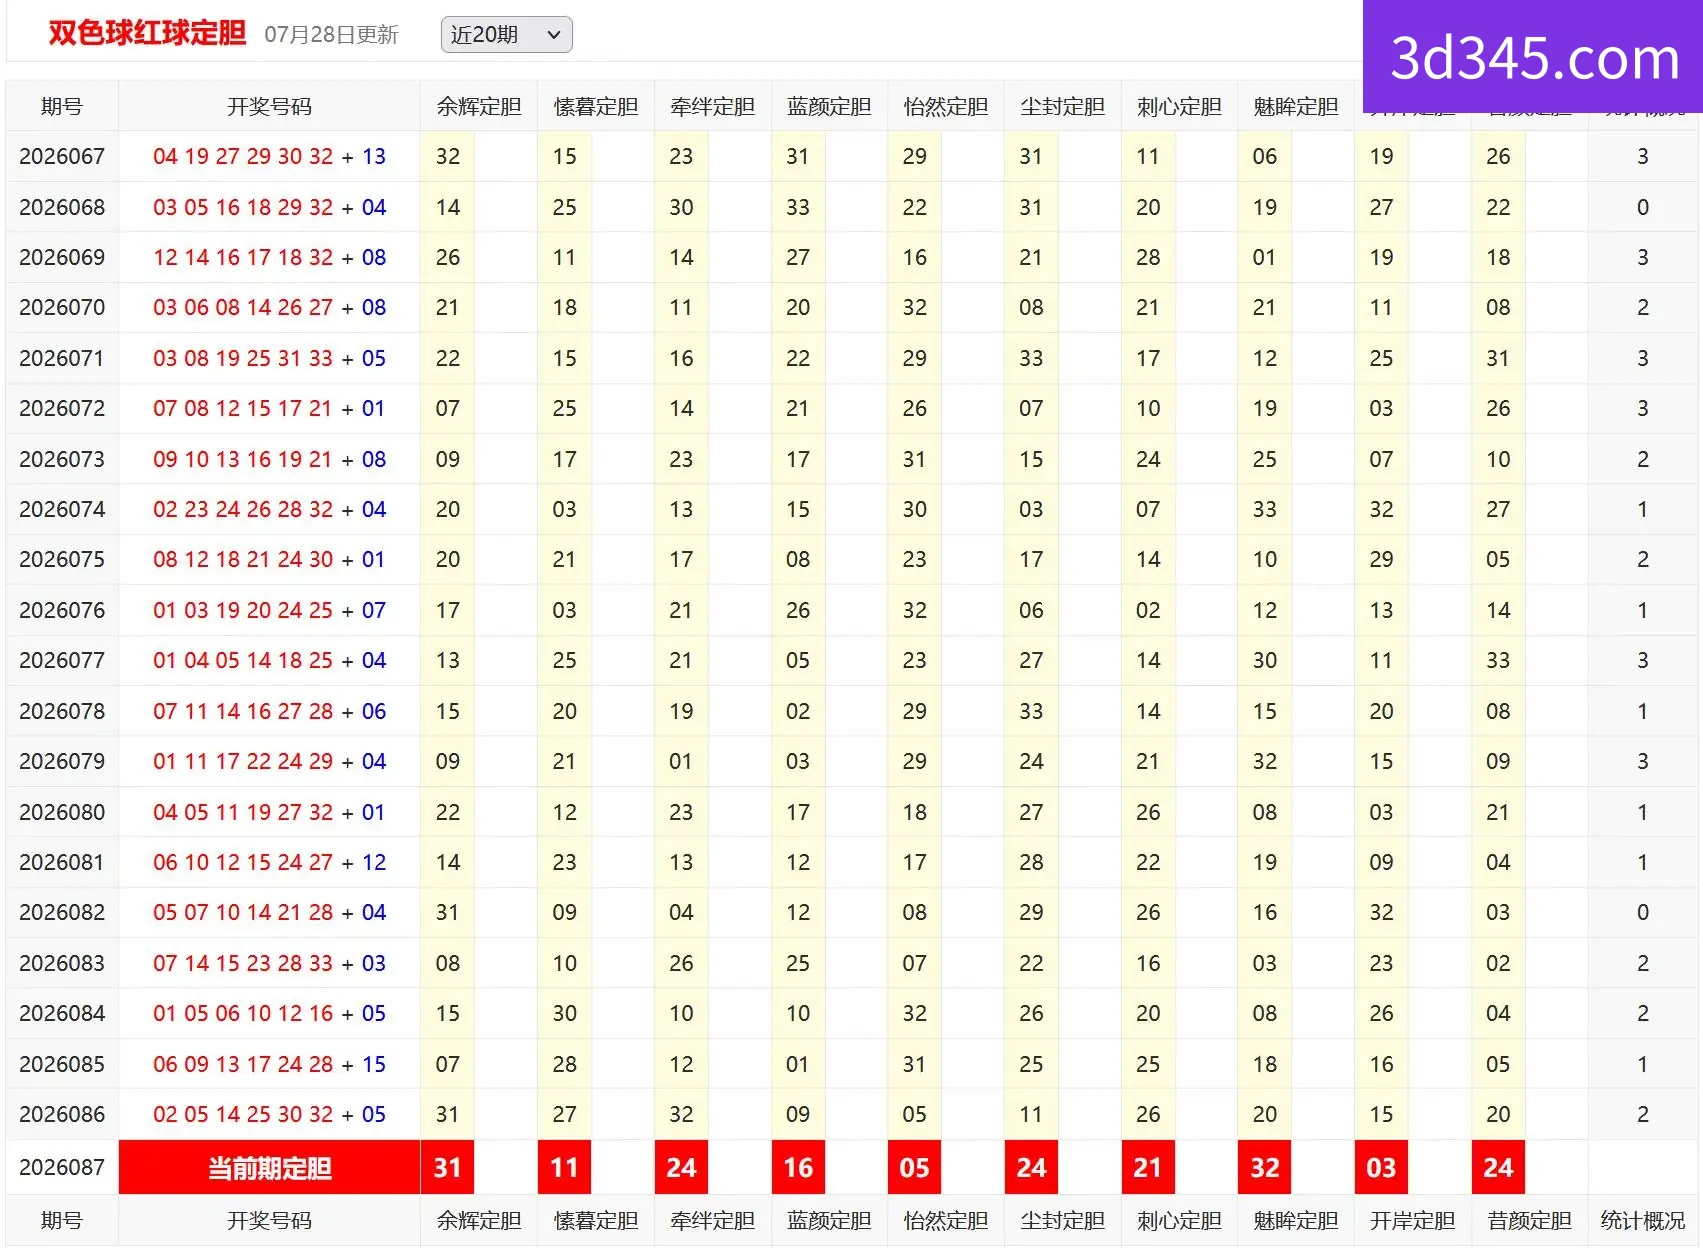
Task: Click the red highlighted 16 under 蓝颜定胆
Action: (x=798, y=1167)
